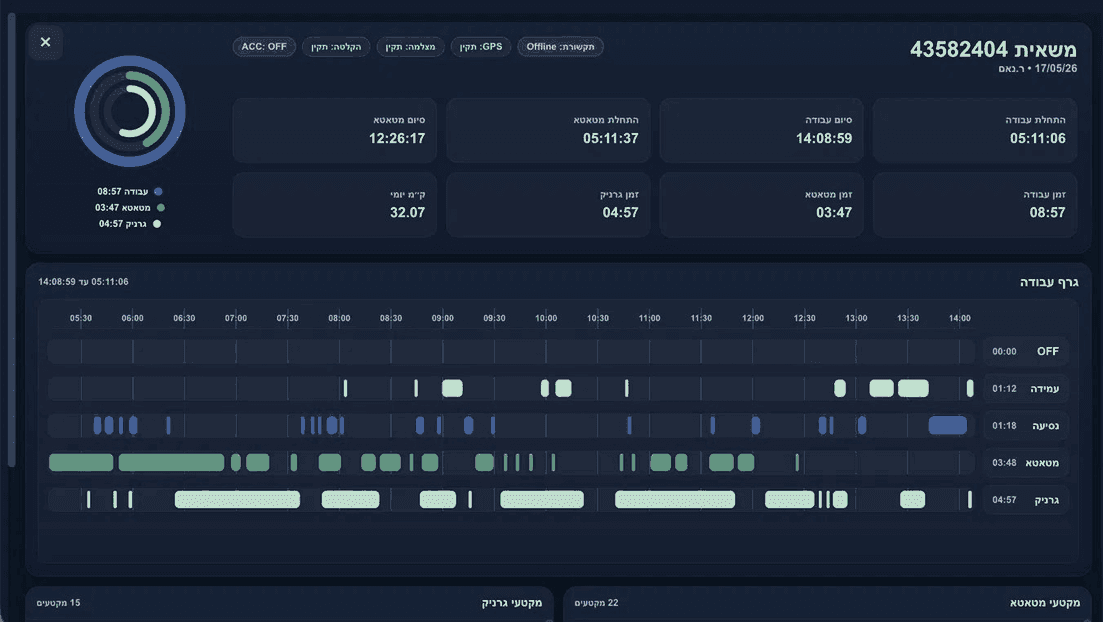
Task: Click the date 17/05/26 under the title
Action: coord(1056,69)
